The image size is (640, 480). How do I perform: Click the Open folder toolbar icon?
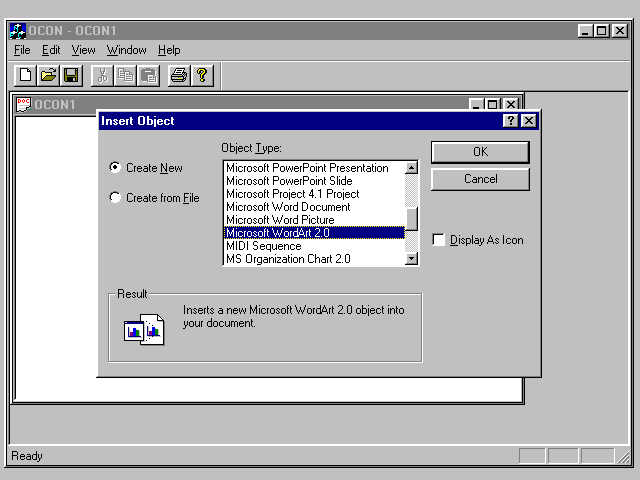click(x=48, y=75)
